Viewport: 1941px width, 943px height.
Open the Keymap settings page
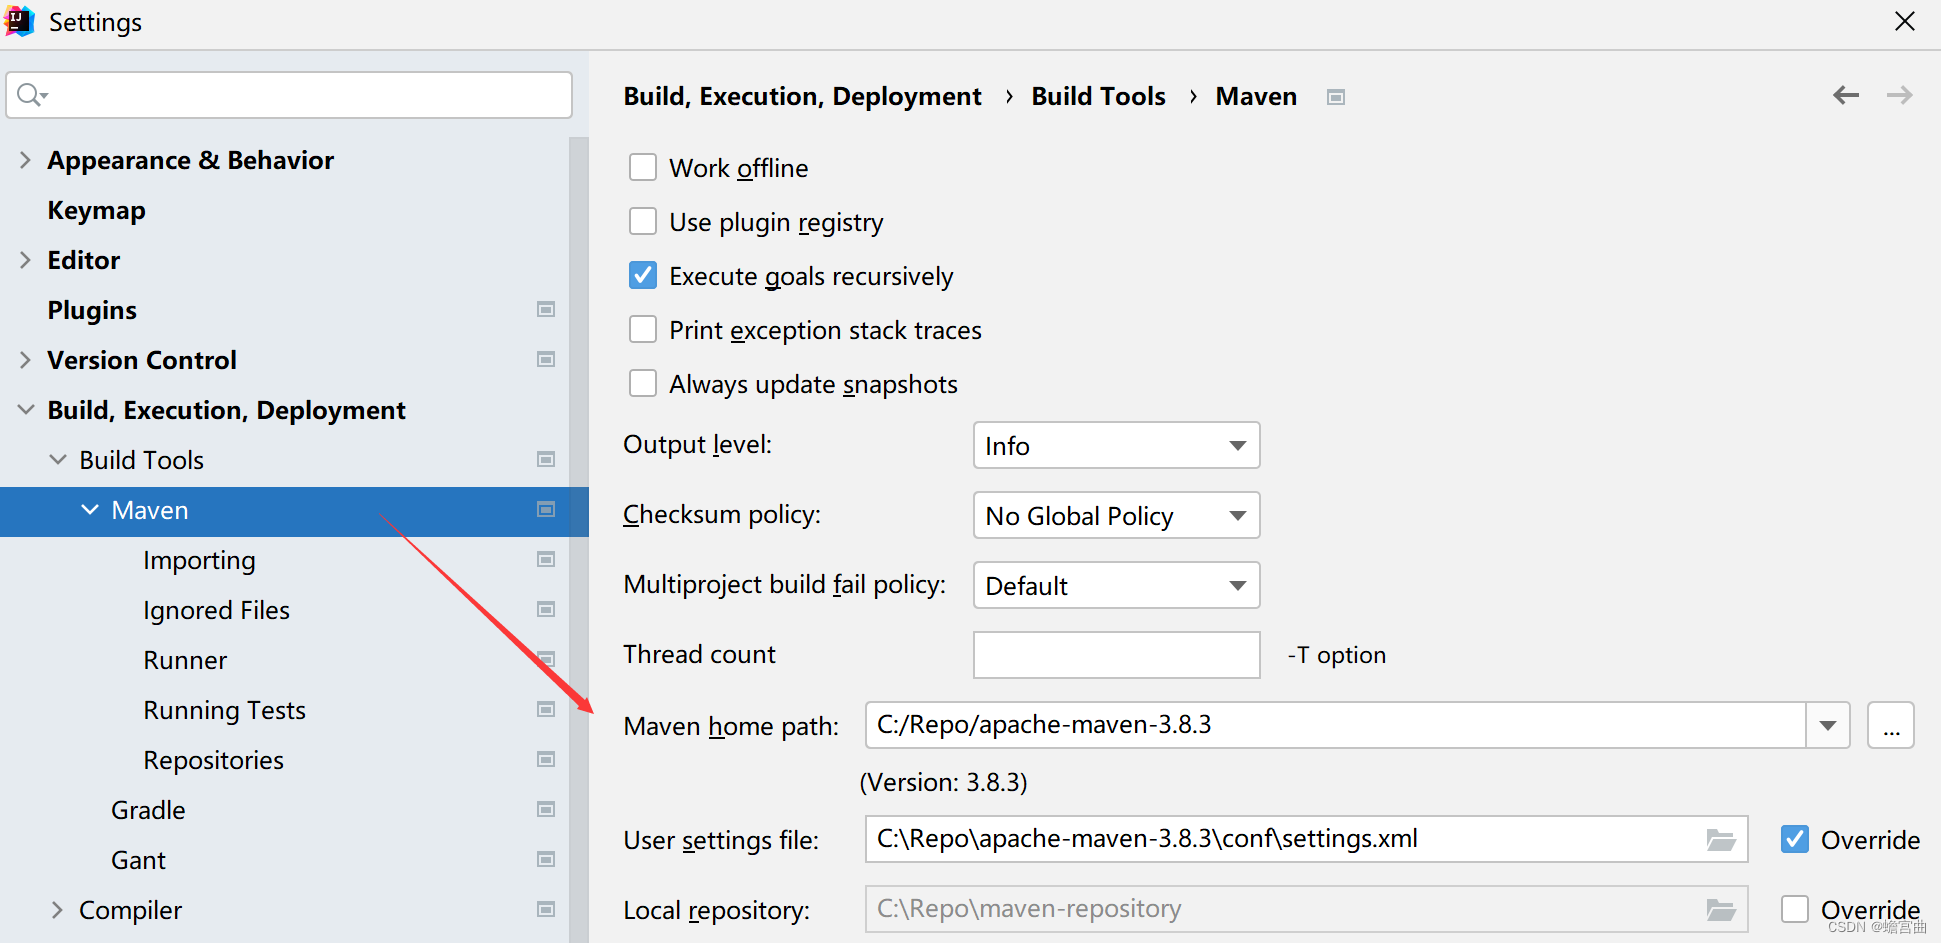click(x=97, y=210)
